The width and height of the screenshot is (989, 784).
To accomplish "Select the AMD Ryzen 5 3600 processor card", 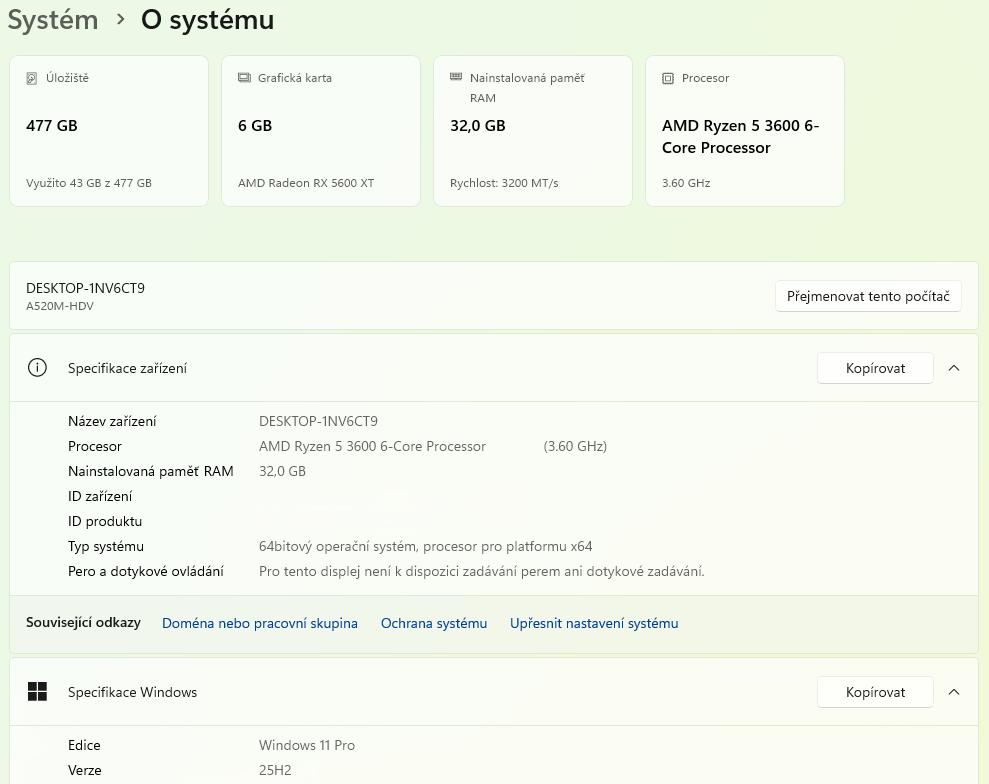I will tap(745, 131).
